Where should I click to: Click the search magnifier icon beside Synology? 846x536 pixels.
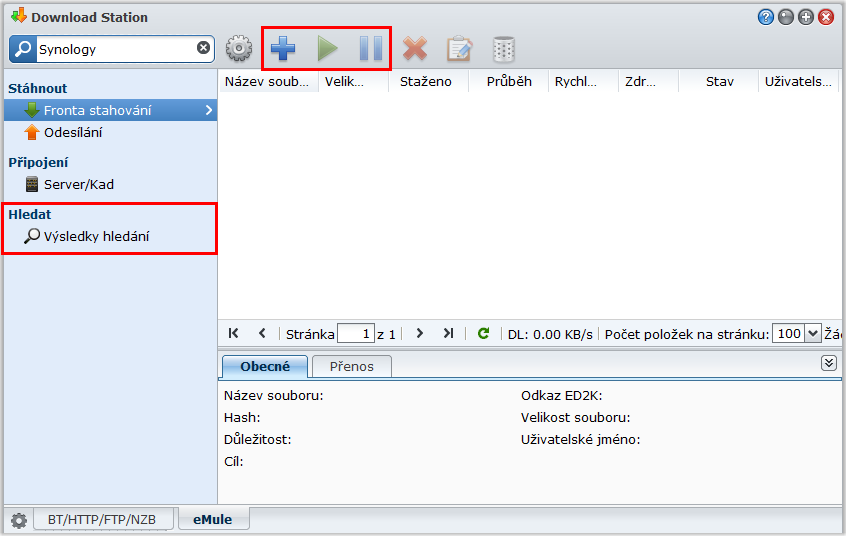(23, 49)
